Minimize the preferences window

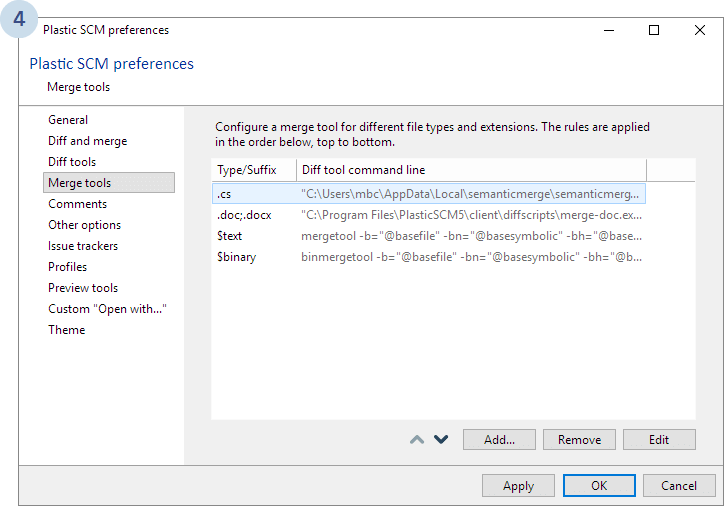[609, 30]
